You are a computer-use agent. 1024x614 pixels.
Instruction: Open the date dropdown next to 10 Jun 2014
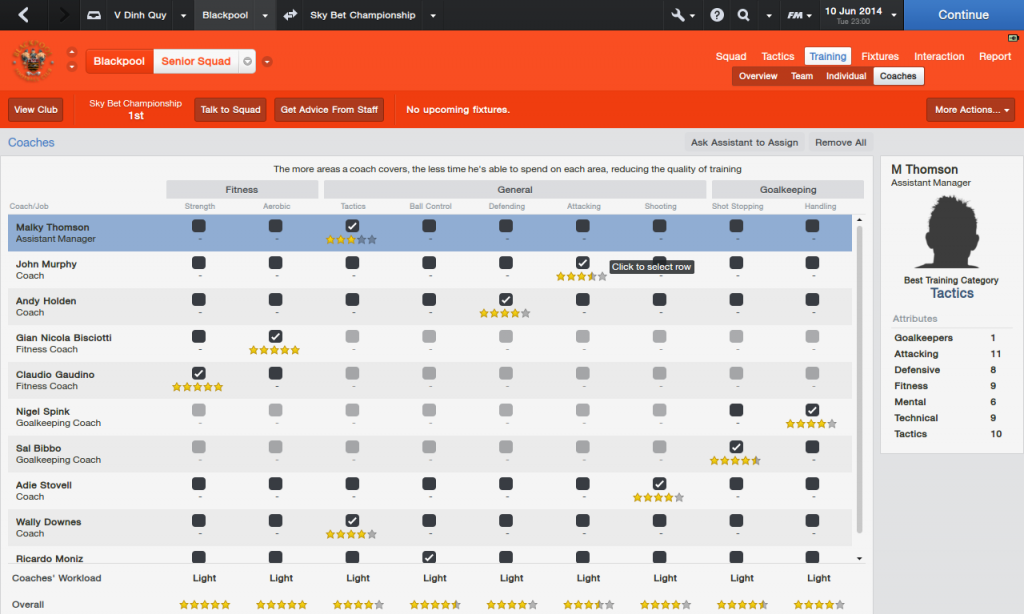(893, 15)
